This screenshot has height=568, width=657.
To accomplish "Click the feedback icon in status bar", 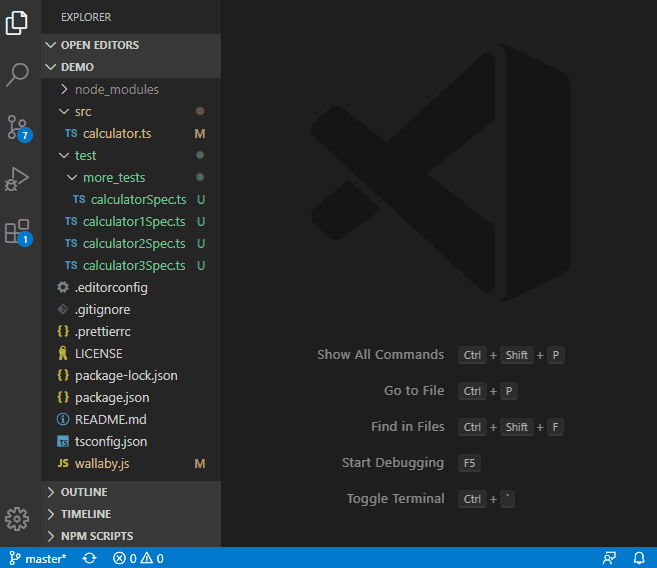I will click(x=609, y=558).
